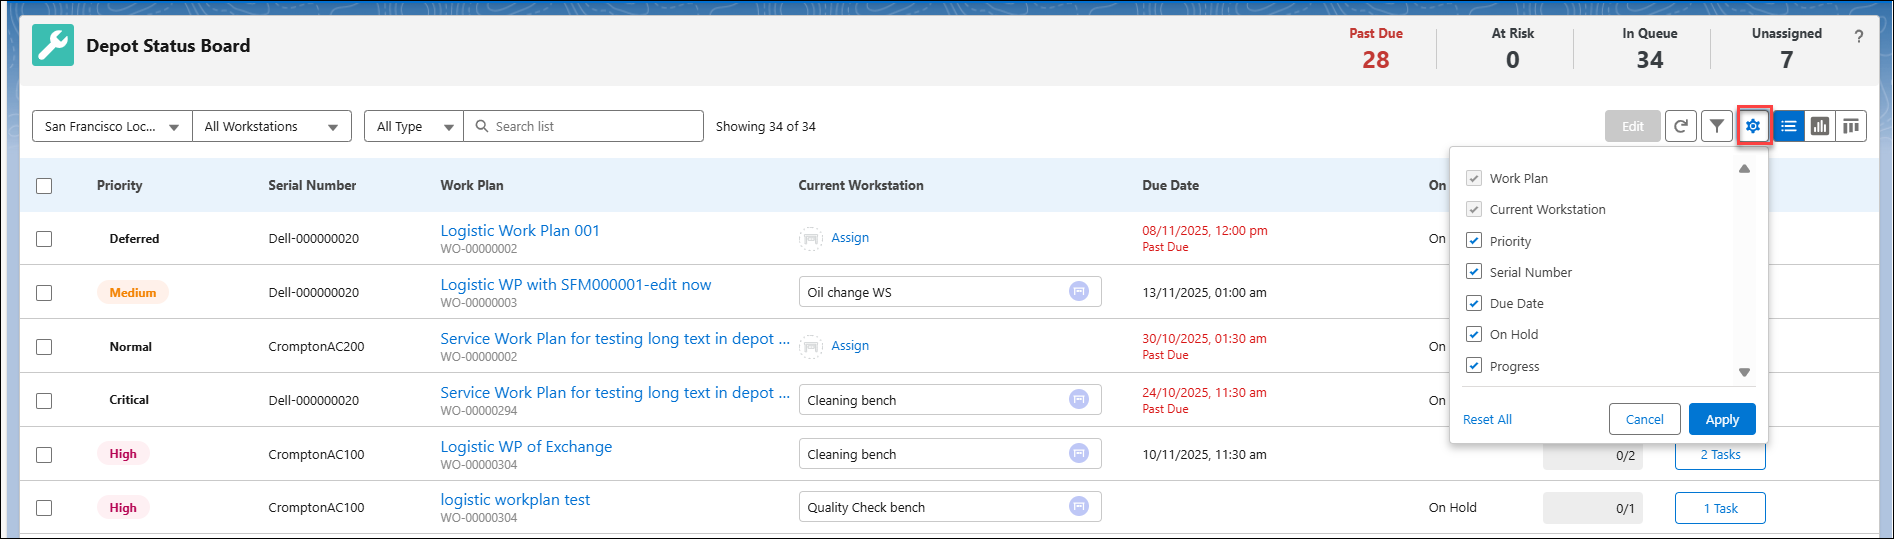
Task: Open Logistic Work Plan 001 link
Action: click(x=520, y=230)
